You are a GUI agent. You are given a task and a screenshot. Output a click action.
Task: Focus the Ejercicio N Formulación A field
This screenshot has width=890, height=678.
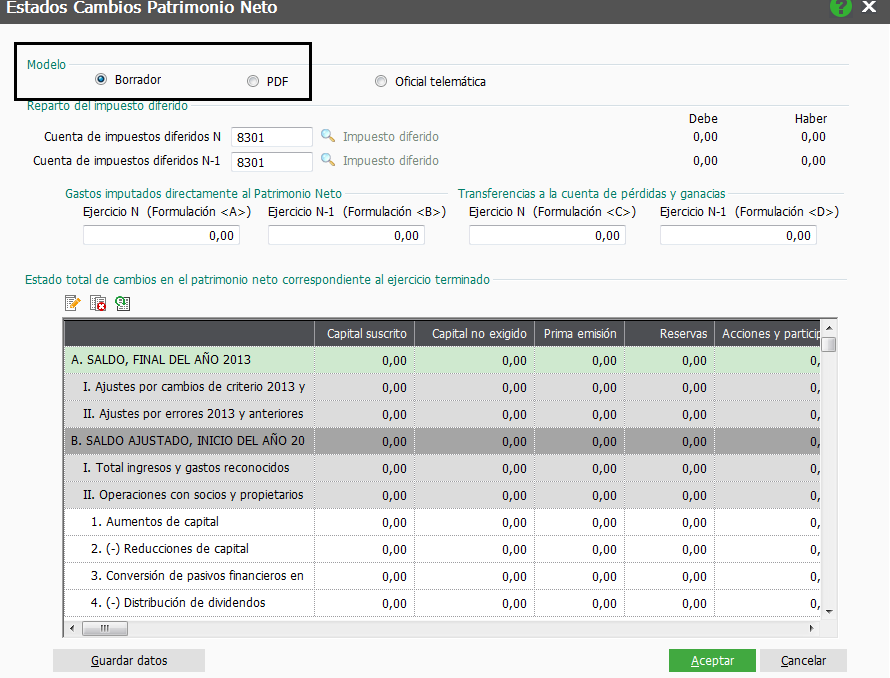coord(161,235)
